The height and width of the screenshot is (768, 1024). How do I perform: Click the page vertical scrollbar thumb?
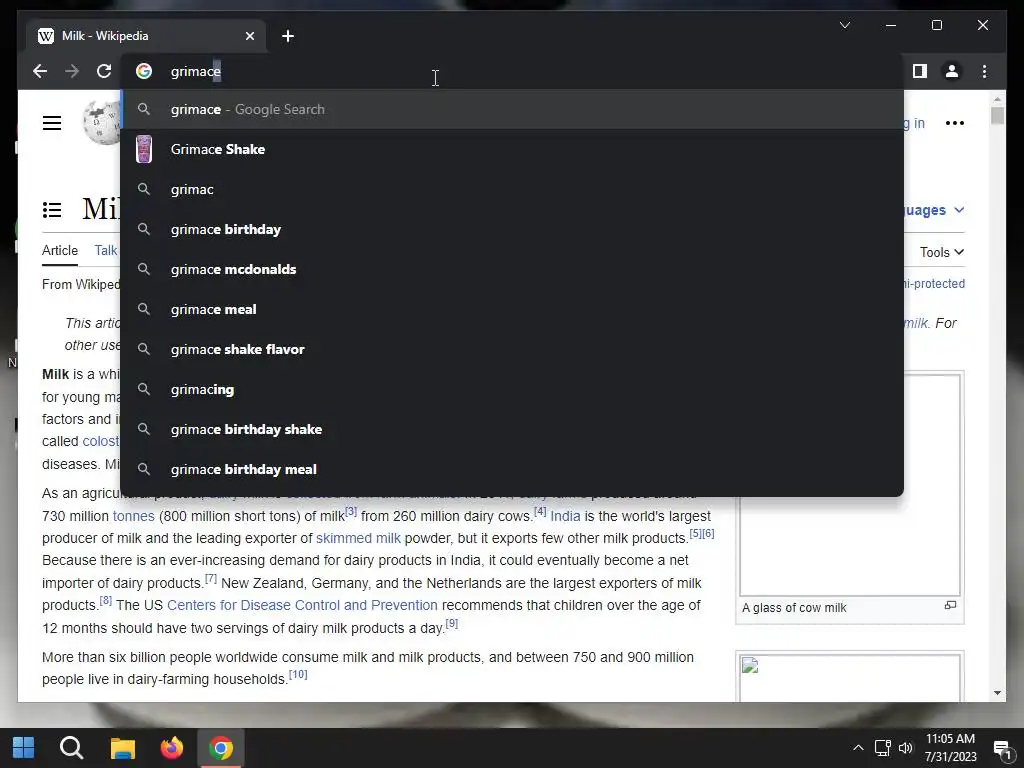pos(997,116)
